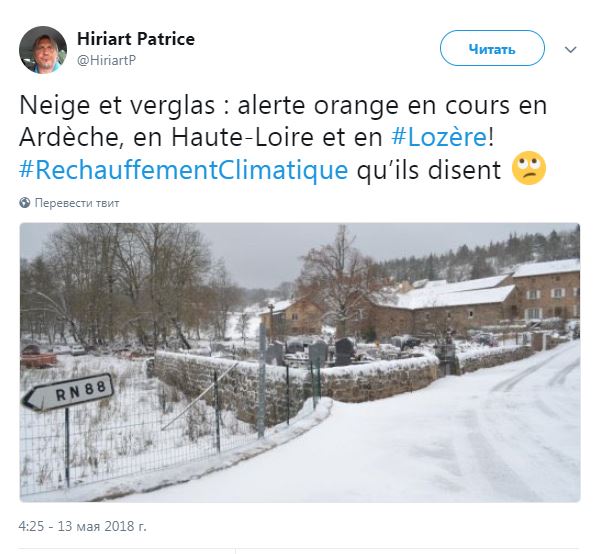Open the #RechauffementClimatique hashtag
598x554 pixels.
[183, 170]
